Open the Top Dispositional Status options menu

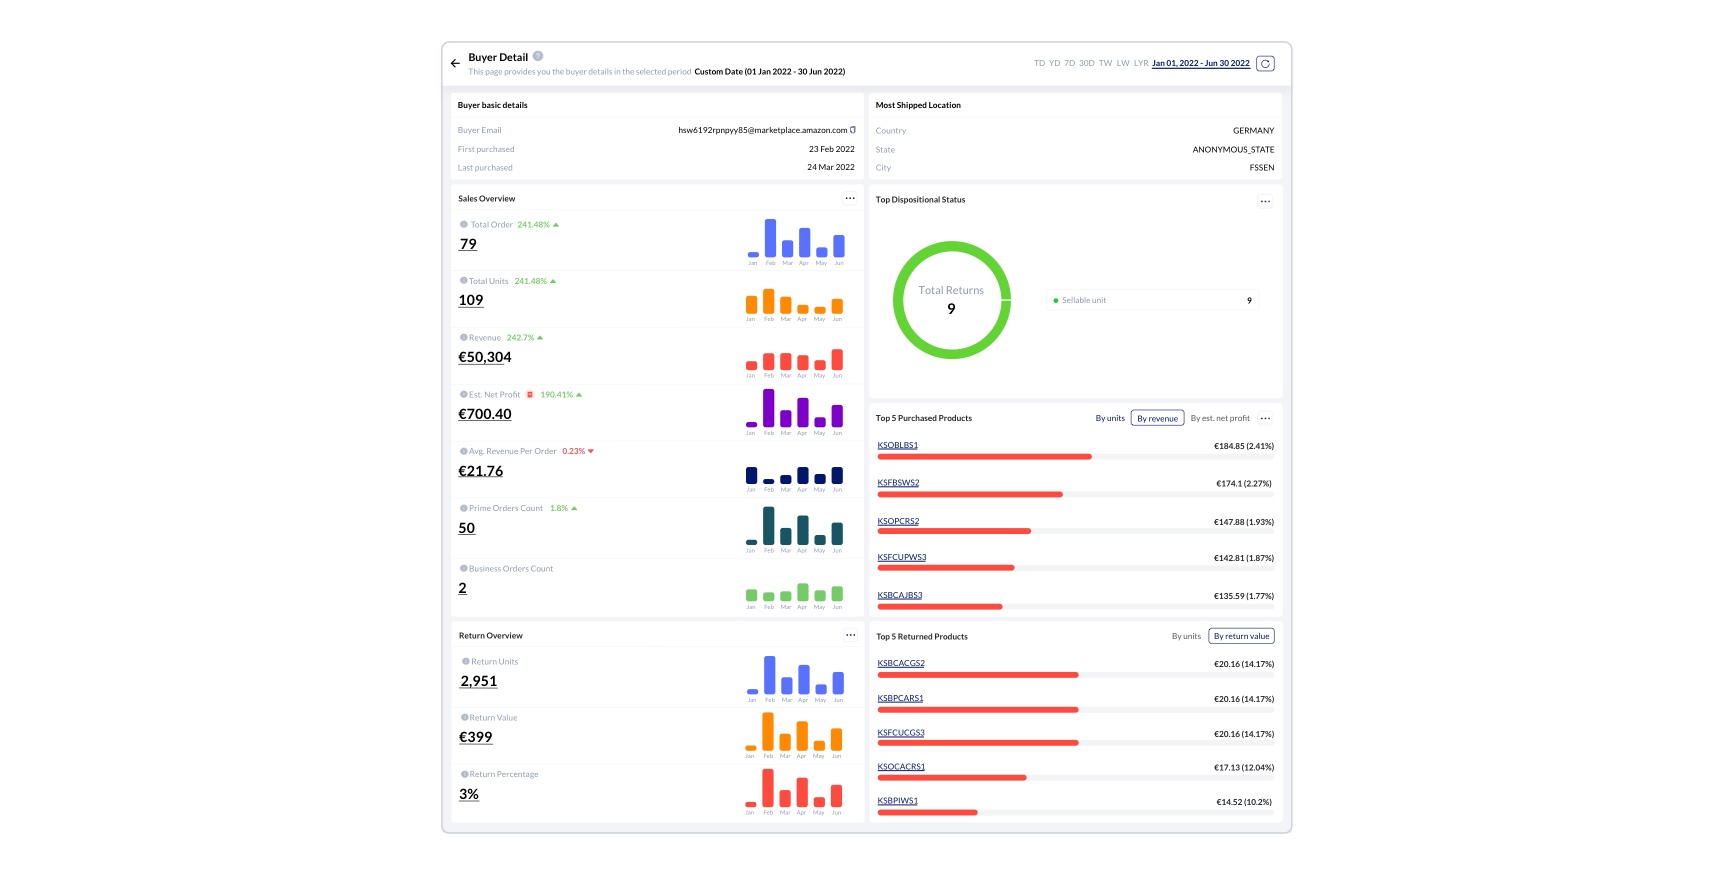pos(1265,201)
